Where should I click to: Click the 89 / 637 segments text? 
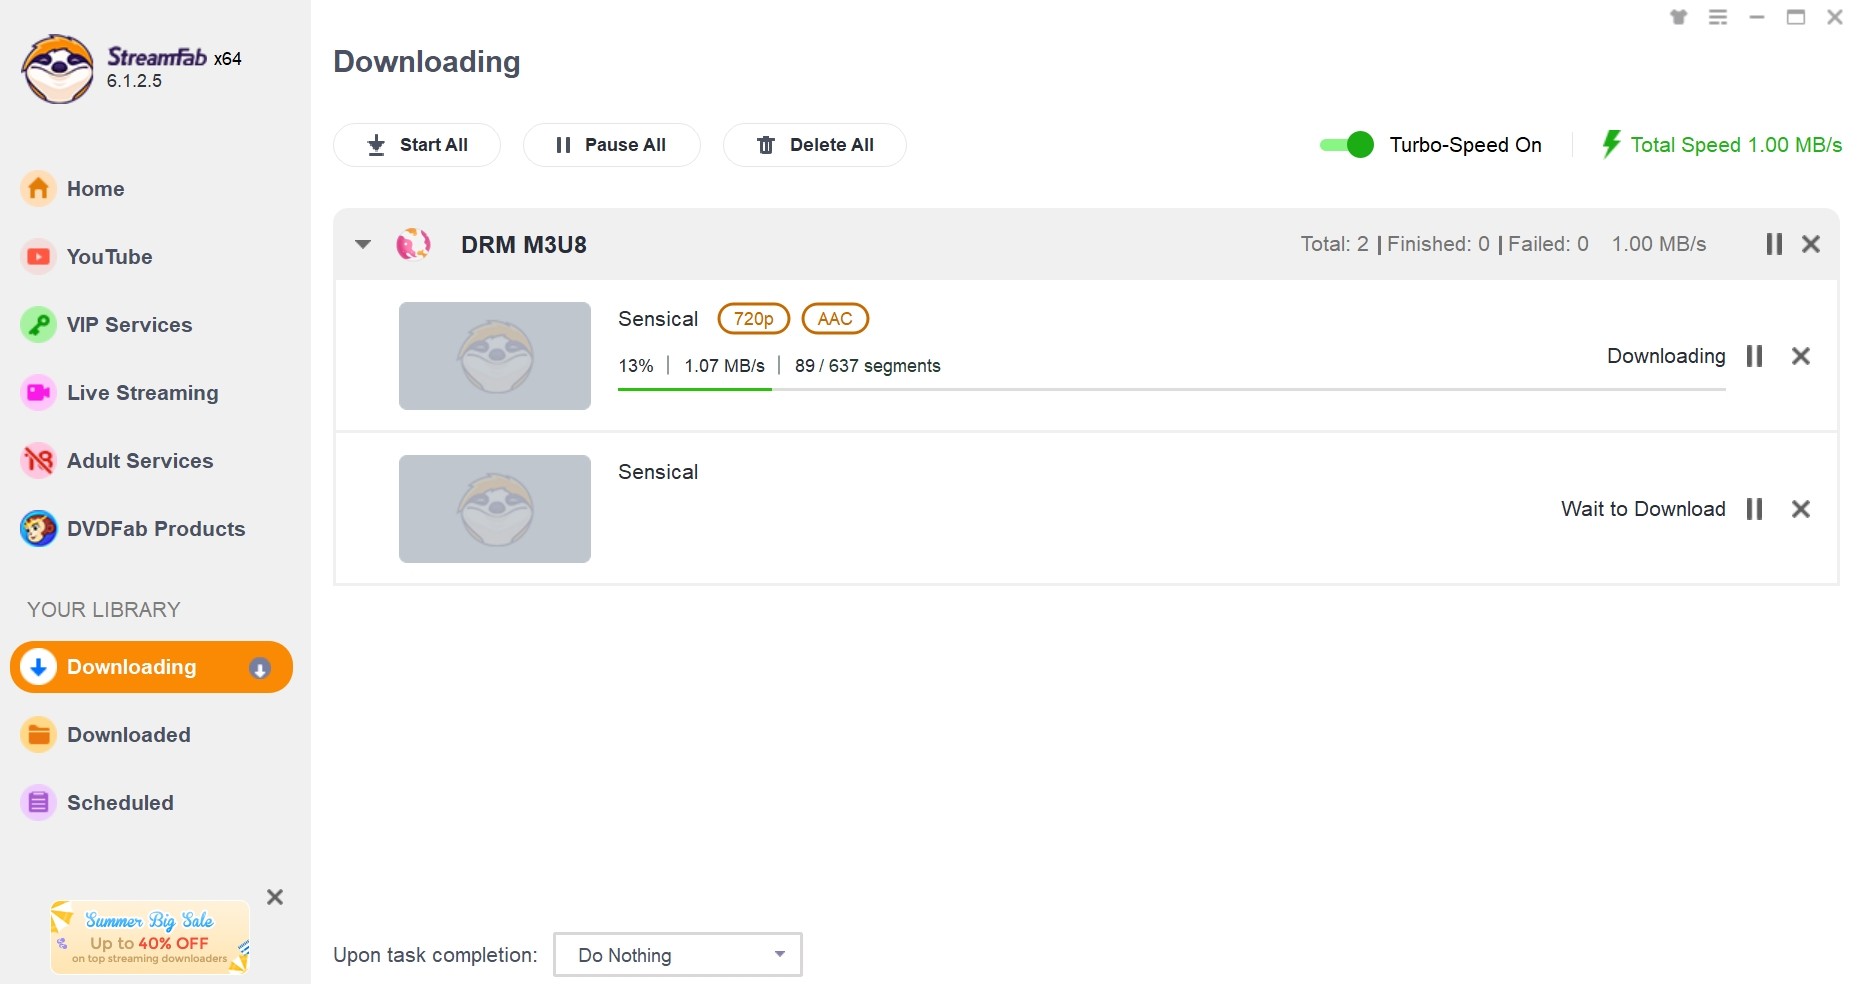point(868,366)
